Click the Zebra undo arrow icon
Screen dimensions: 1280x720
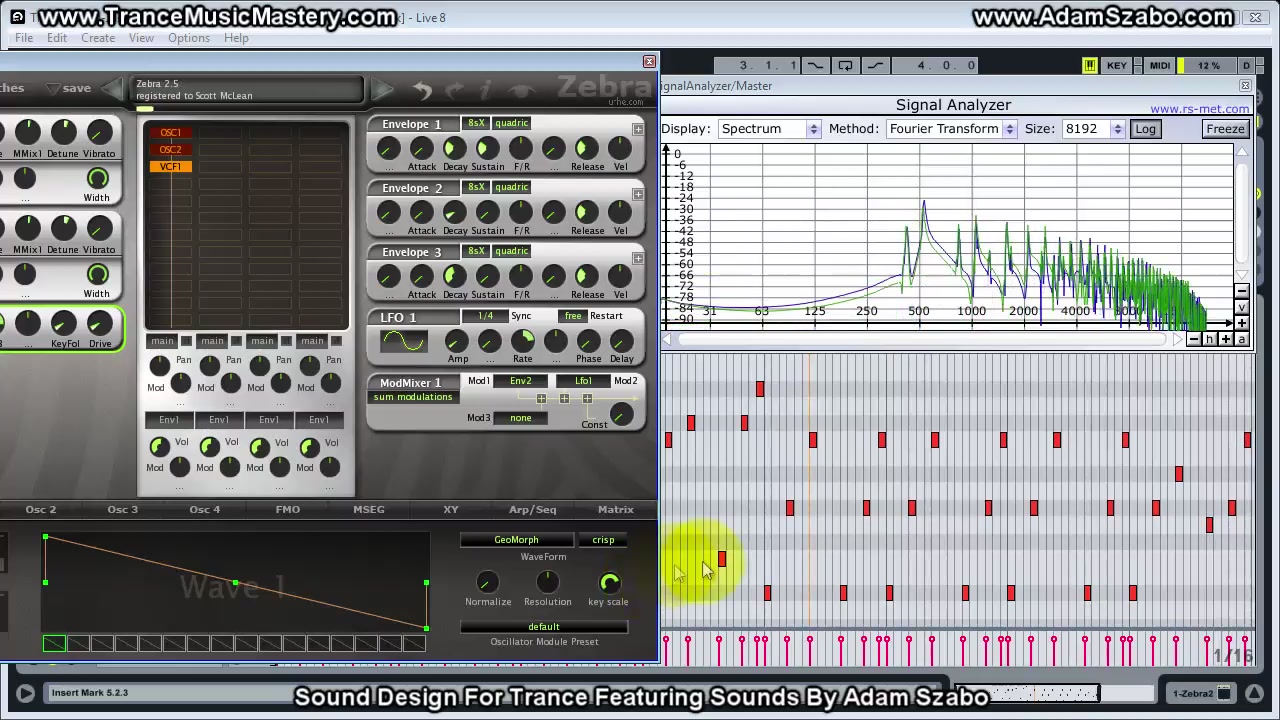(x=422, y=91)
